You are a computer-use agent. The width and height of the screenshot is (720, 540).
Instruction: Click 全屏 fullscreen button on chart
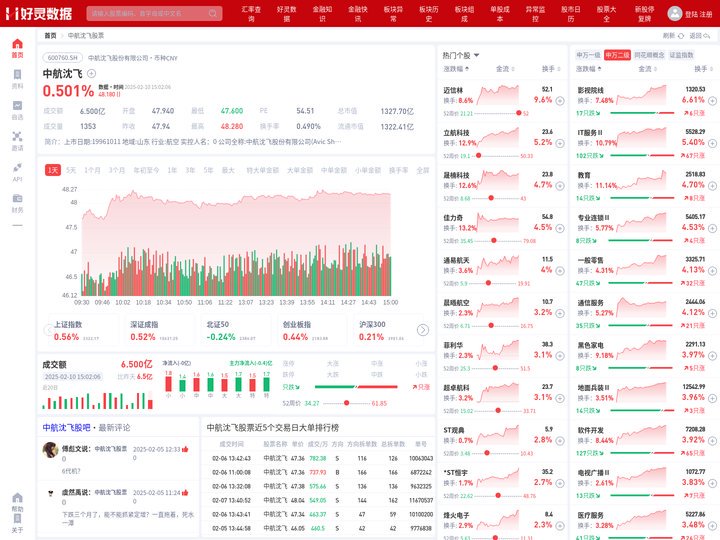(422, 170)
